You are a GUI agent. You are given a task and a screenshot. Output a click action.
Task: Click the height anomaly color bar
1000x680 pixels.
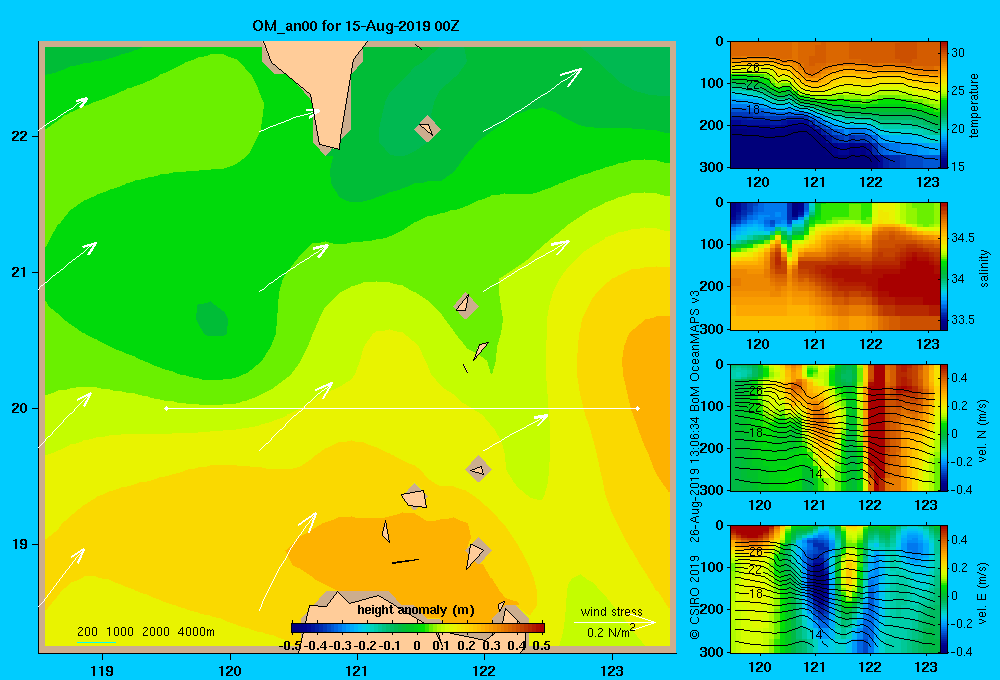pos(418,628)
